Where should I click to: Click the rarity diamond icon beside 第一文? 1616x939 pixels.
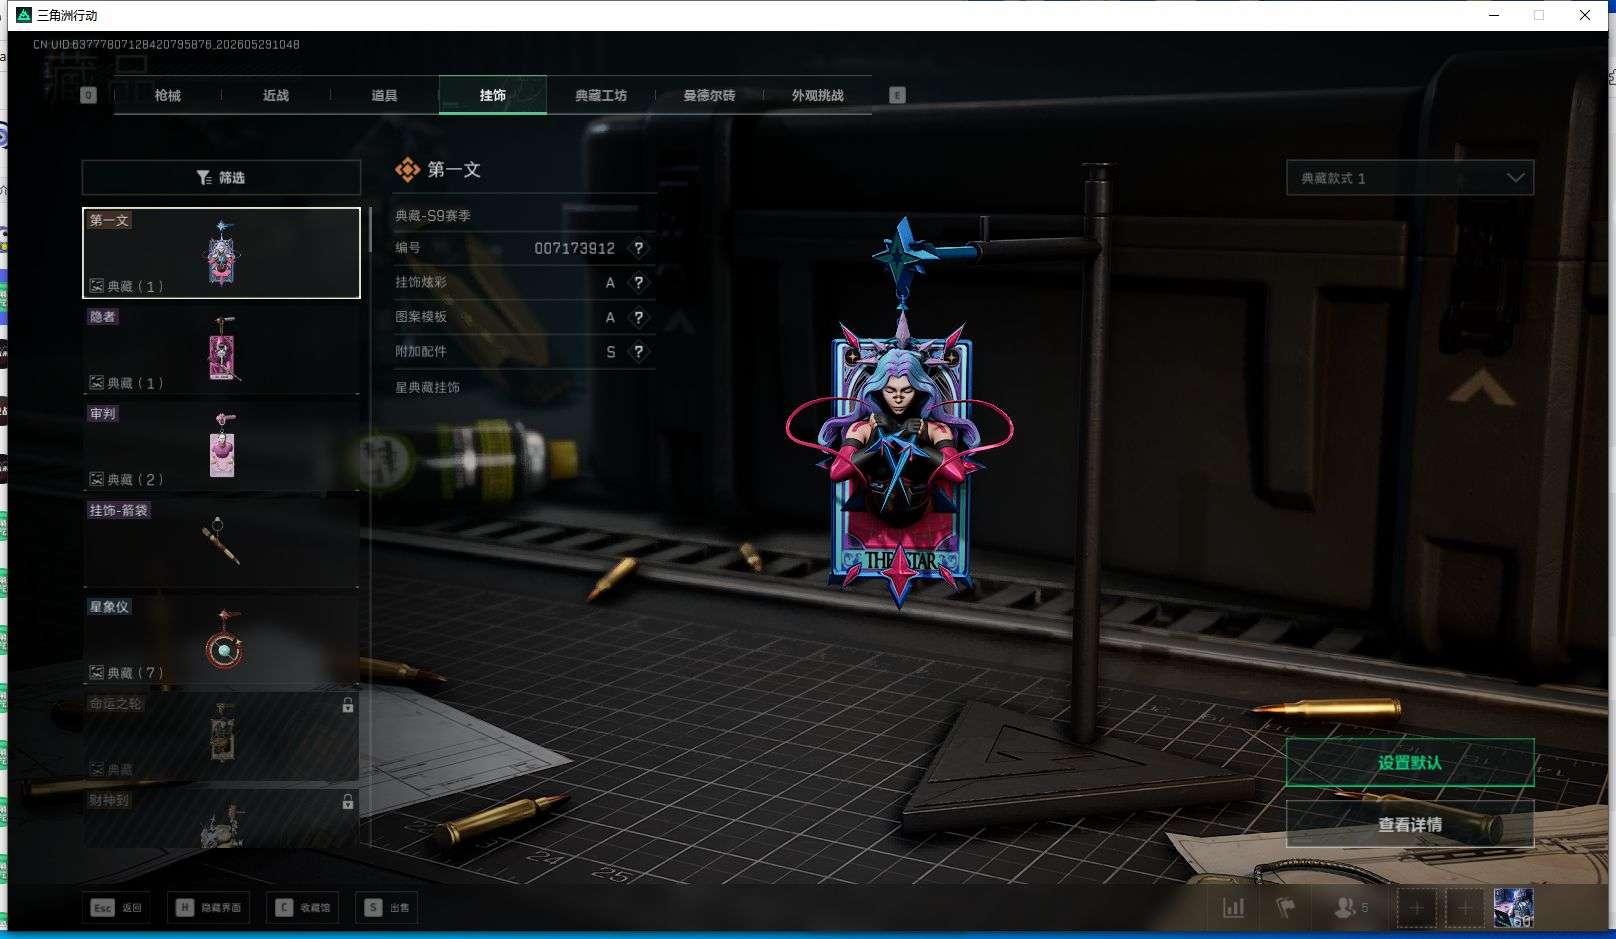tap(407, 170)
